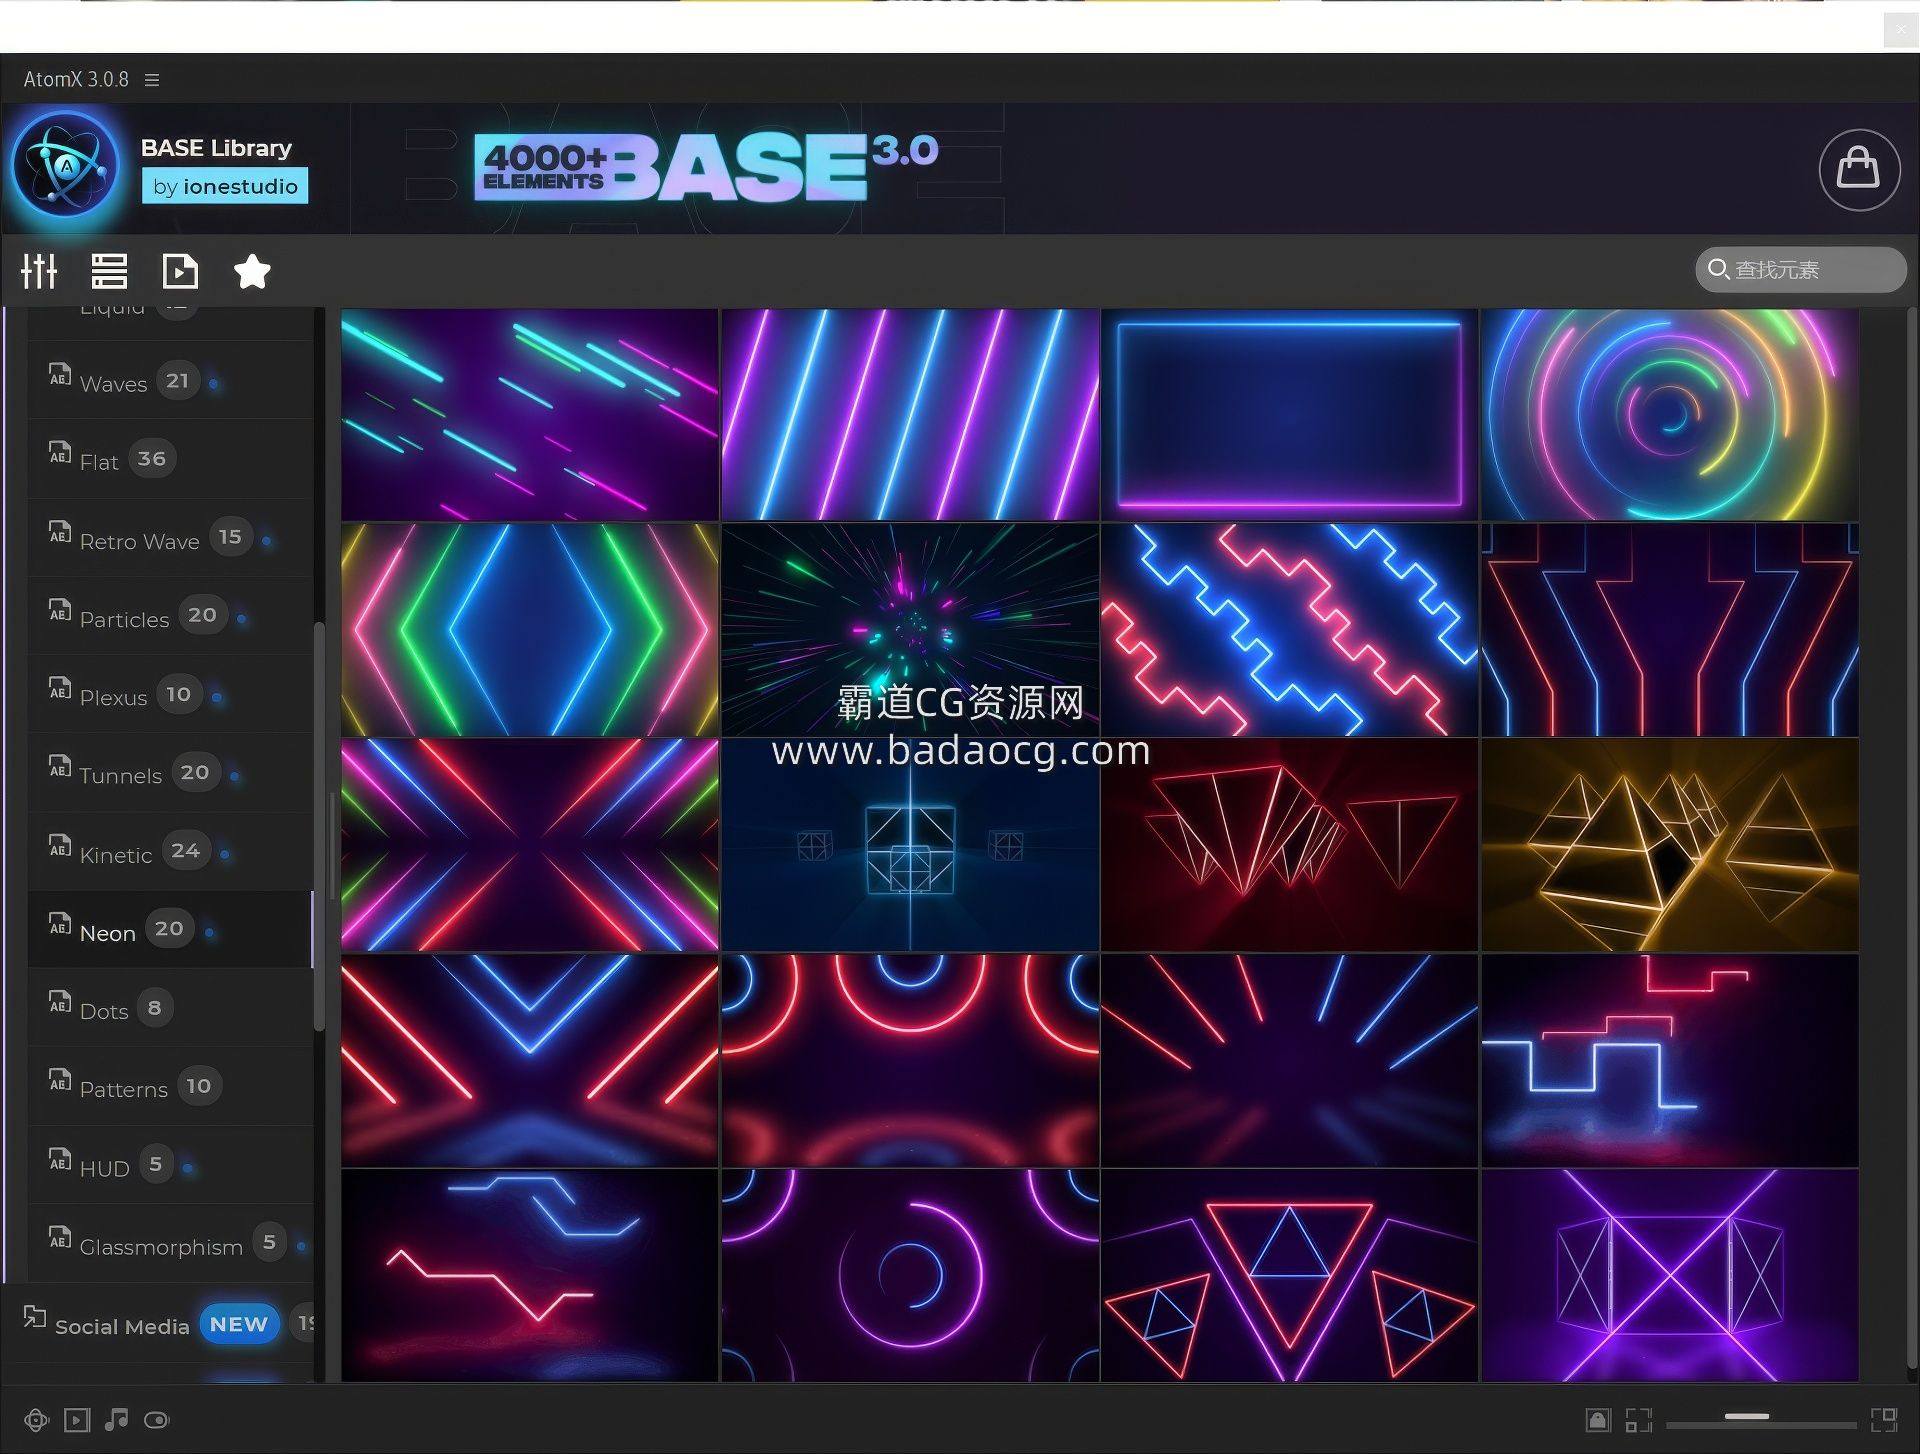Open the neon diagonal dashes thumbnail

(x=530, y=414)
